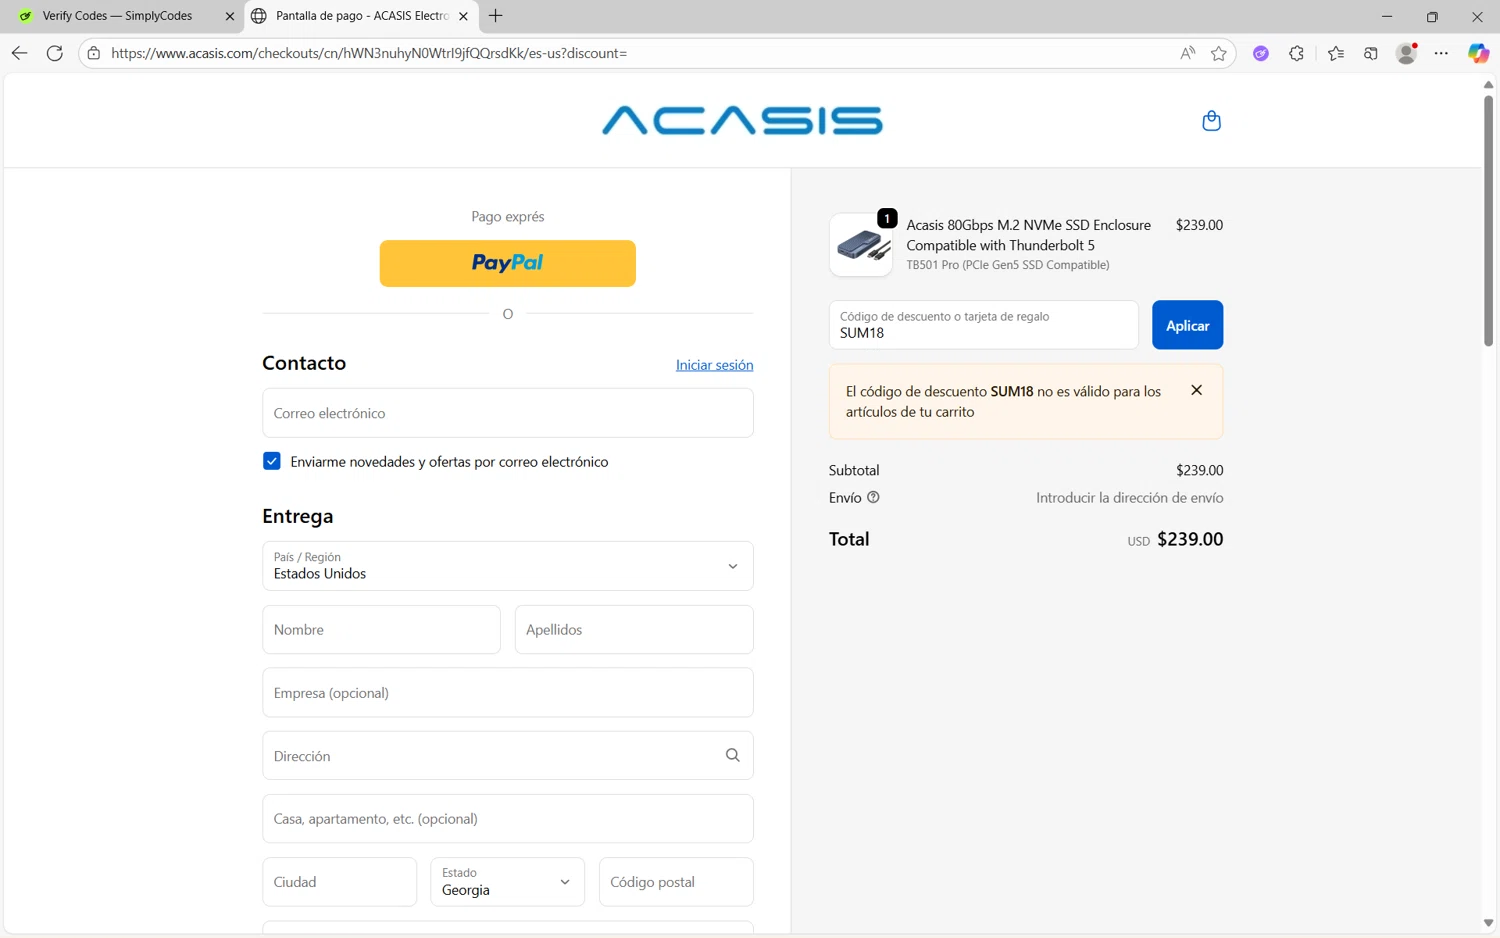The image size is (1500, 938).
Task: Open the purple browser extension icon
Action: 1261,53
